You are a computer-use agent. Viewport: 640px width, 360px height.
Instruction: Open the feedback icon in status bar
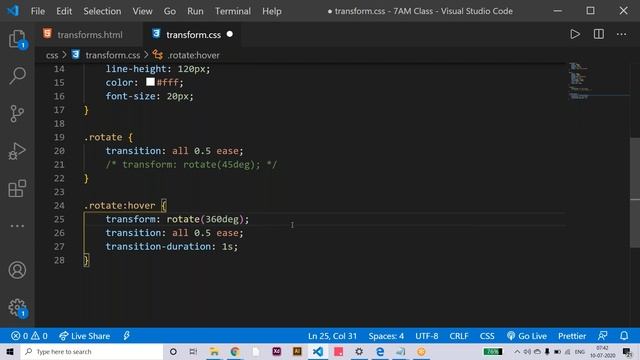coord(602,336)
